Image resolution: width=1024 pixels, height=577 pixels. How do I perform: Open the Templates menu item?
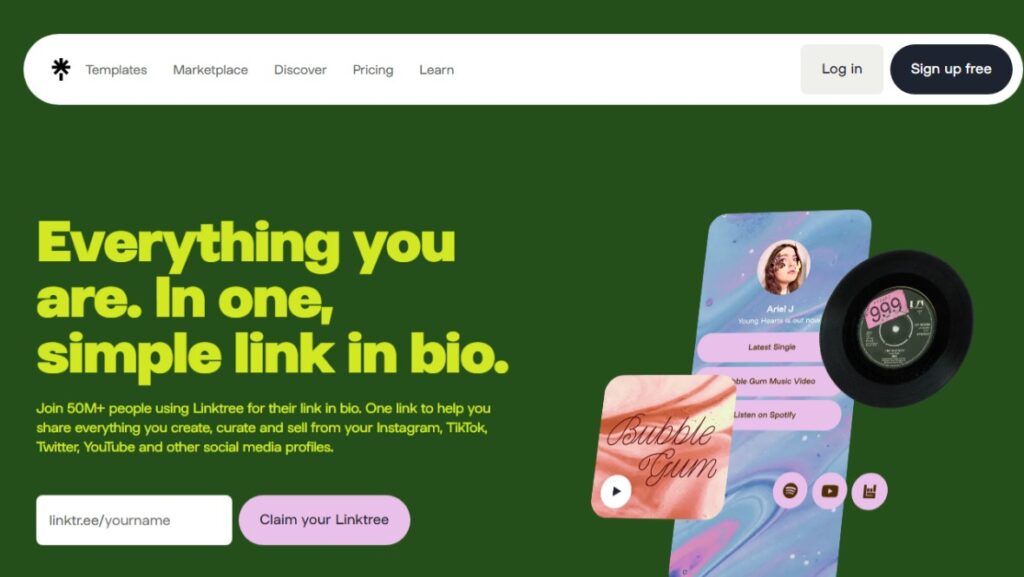tap(116, 70)
